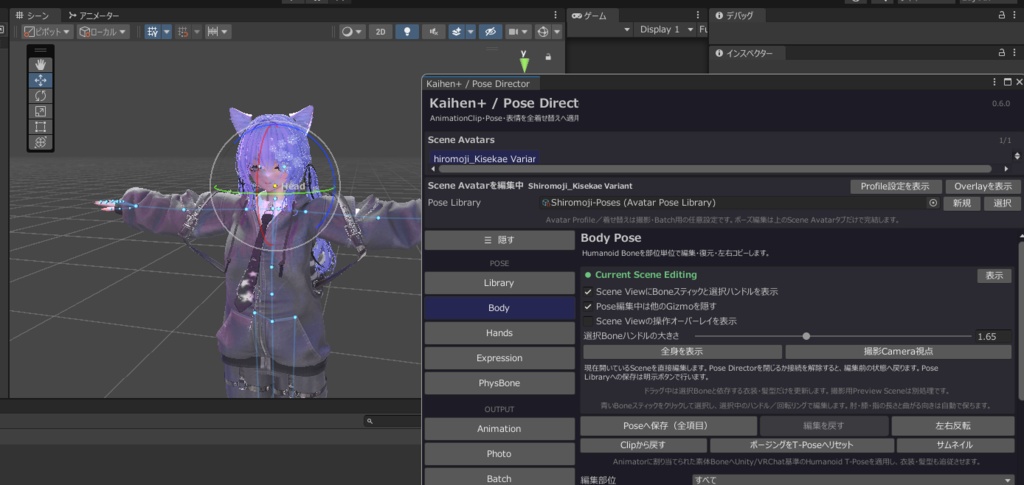Image resolution: width=1024 pixels, height=485 pixels.
Task: Lock the Inspector panel
Action: (1001, 53)
